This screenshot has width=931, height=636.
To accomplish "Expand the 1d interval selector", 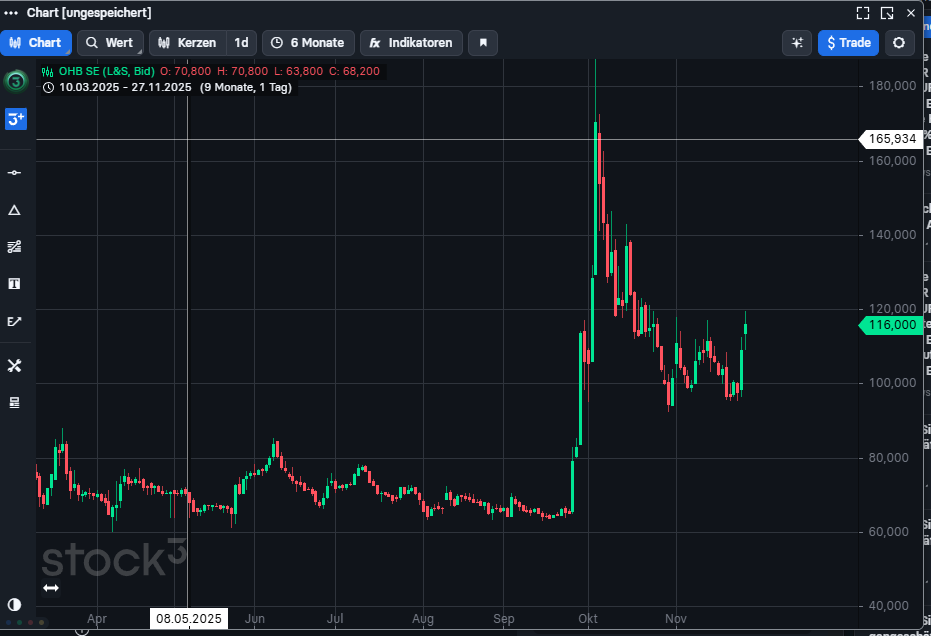I will coord(241,43).
